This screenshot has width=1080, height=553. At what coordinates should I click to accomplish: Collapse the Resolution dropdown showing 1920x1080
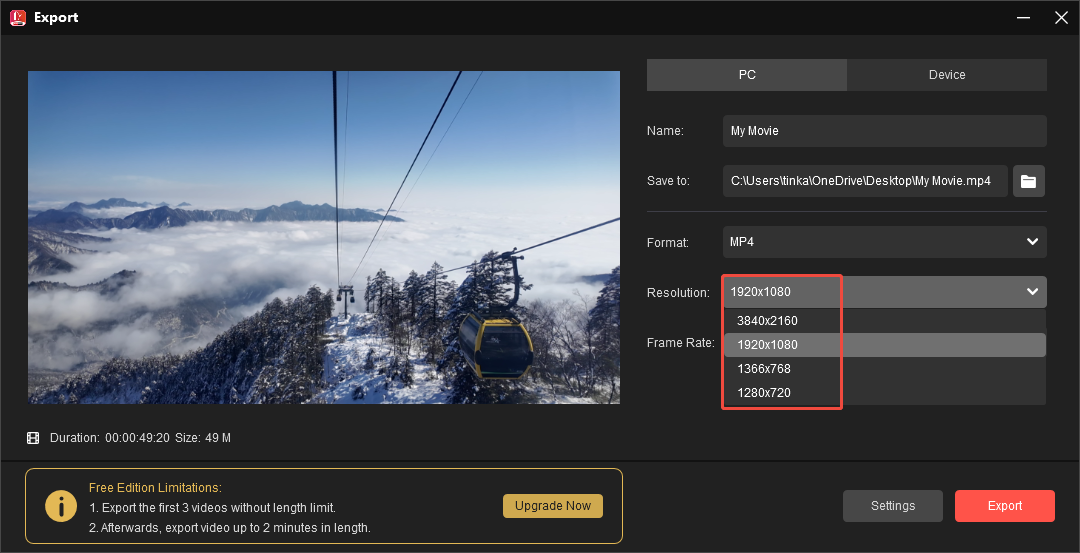(884, 292)
